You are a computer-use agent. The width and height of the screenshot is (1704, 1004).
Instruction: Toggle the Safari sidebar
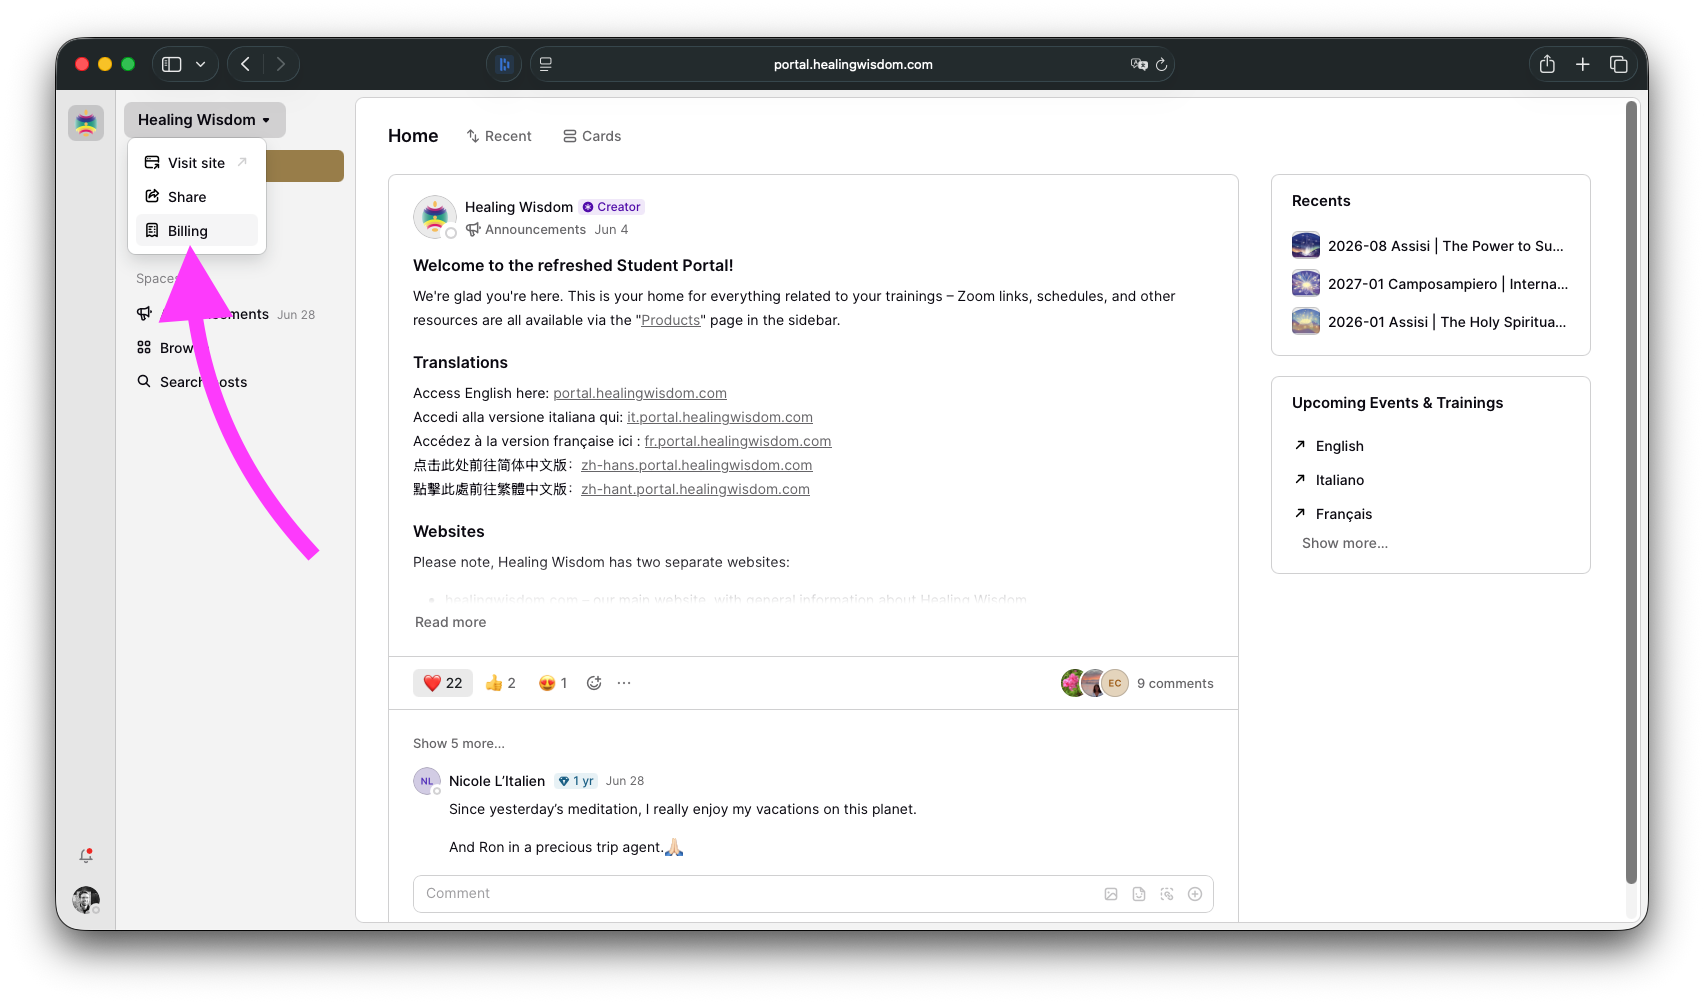coord(172,64)
